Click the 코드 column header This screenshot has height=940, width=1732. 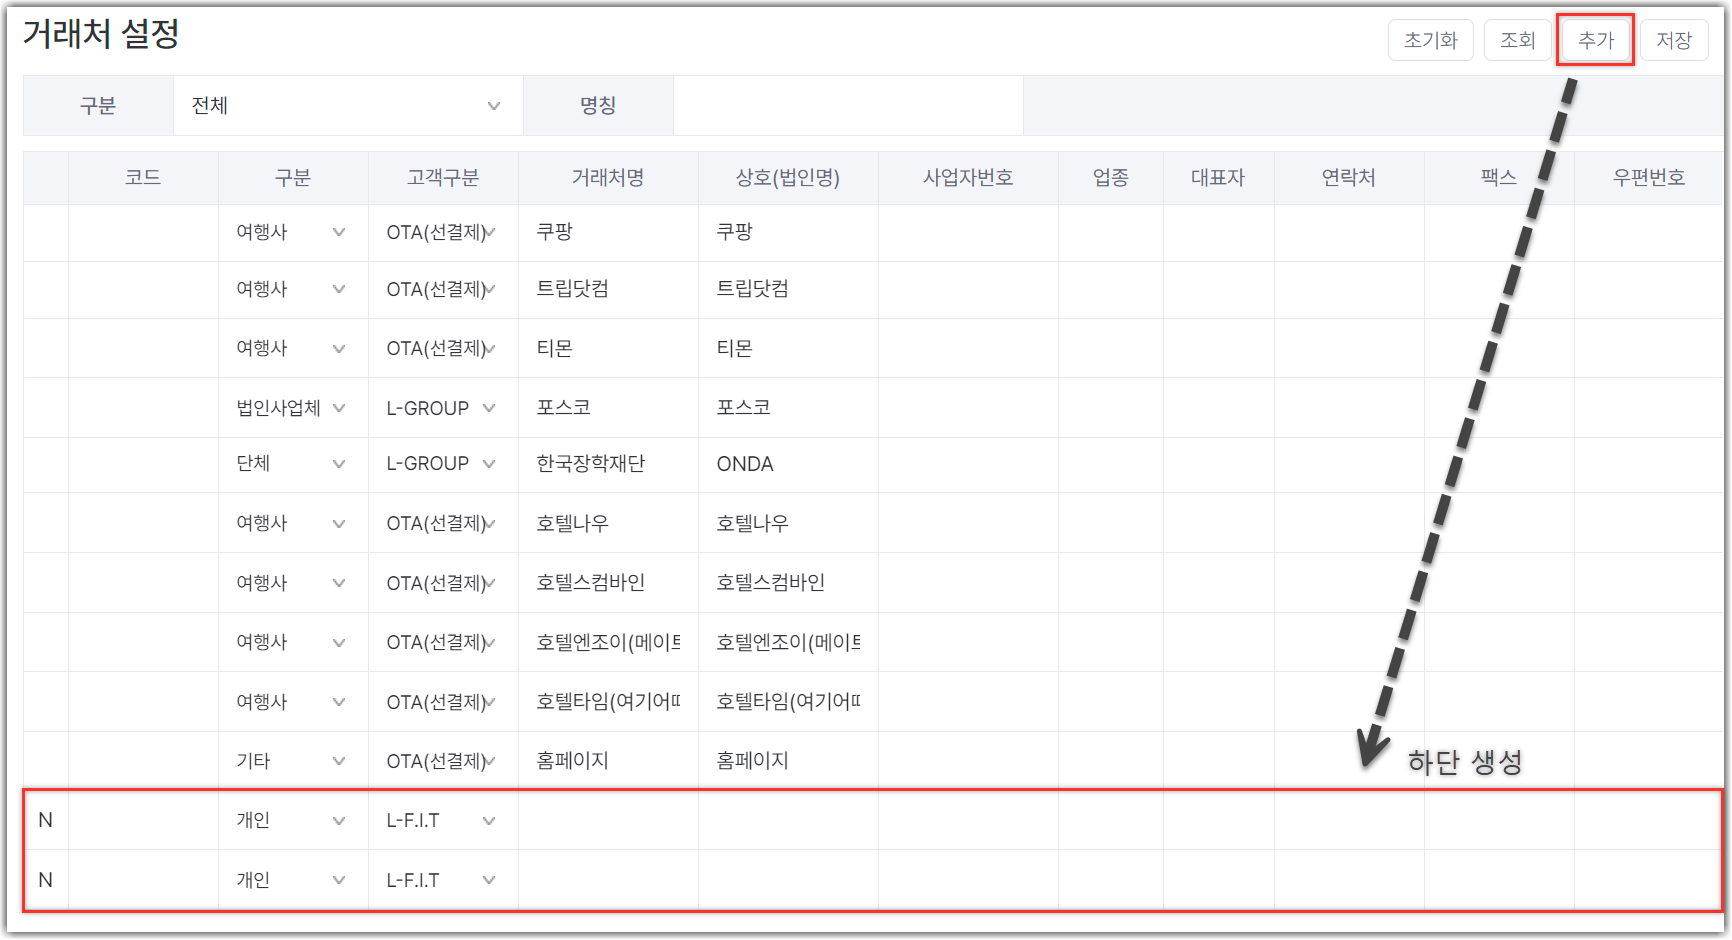[143, 178]
